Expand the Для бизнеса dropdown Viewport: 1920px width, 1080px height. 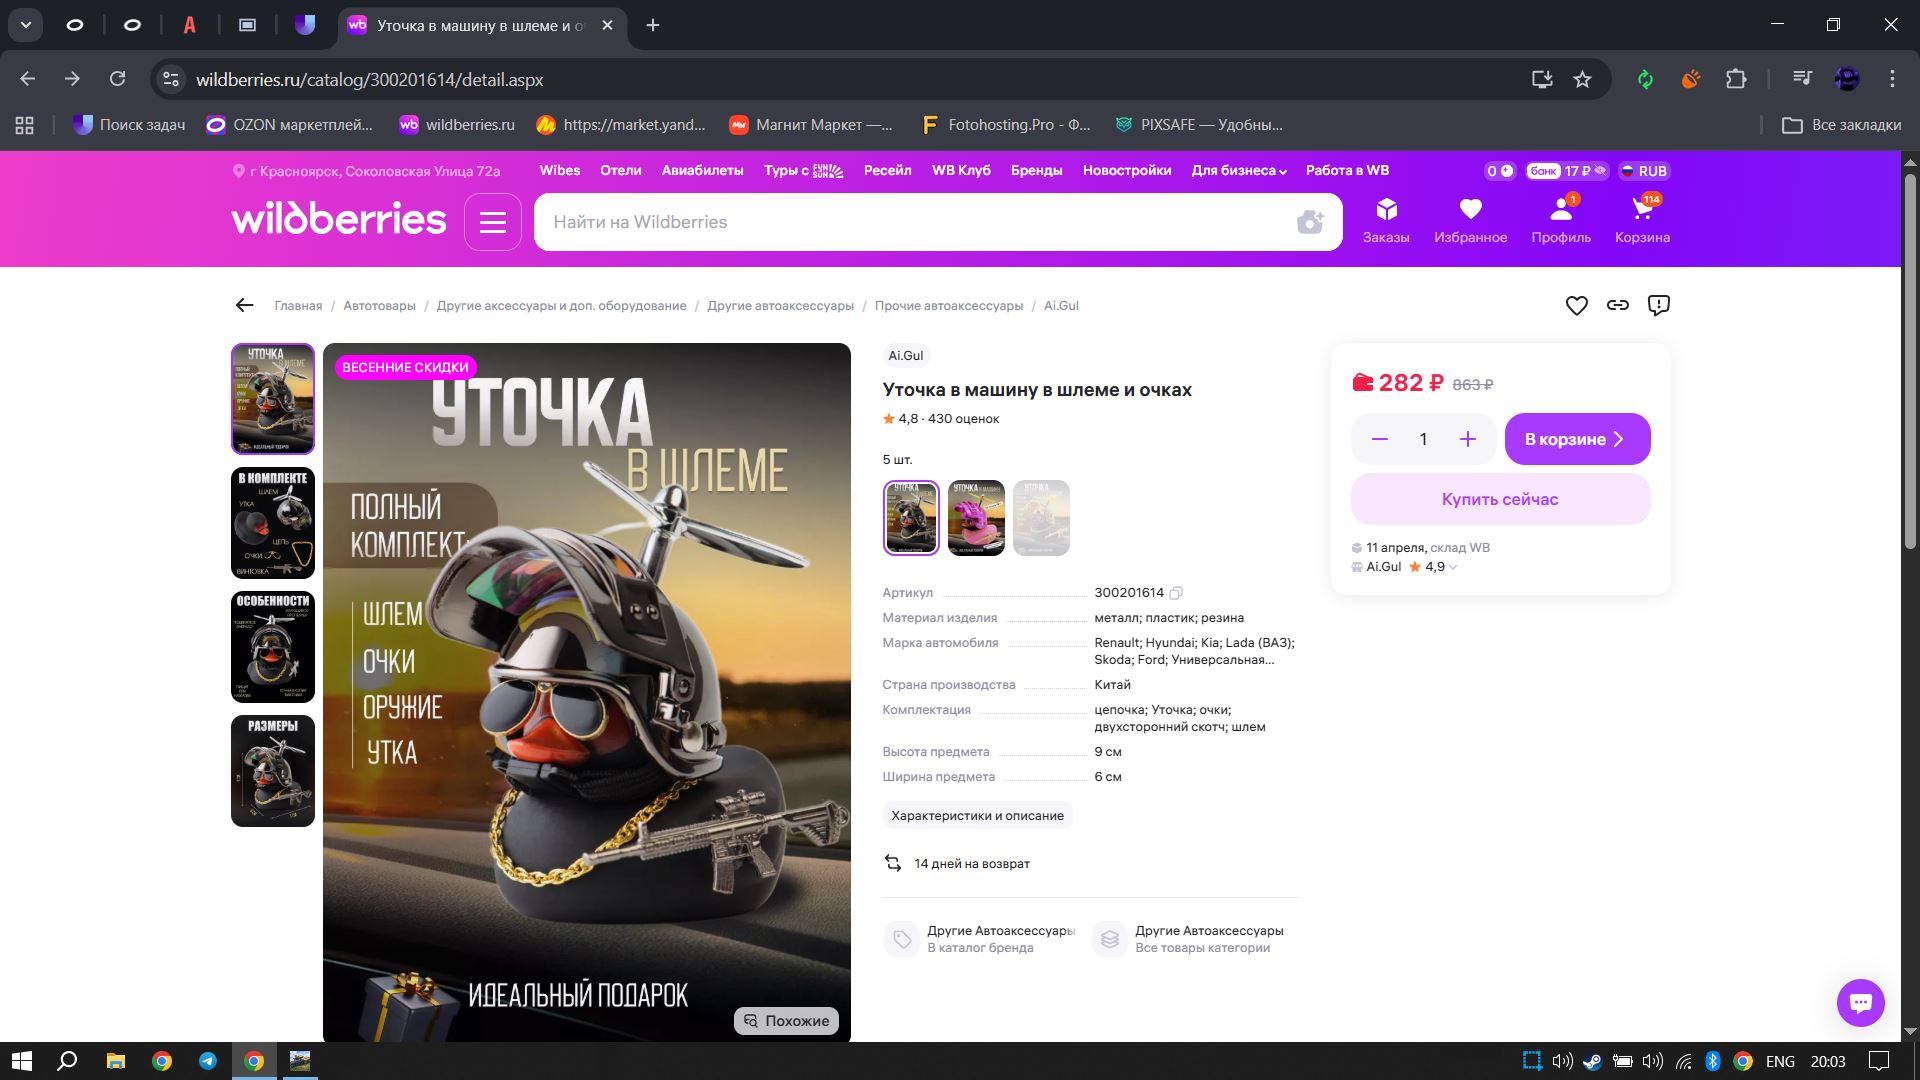pyautogui.click(x=1238, y=171)
